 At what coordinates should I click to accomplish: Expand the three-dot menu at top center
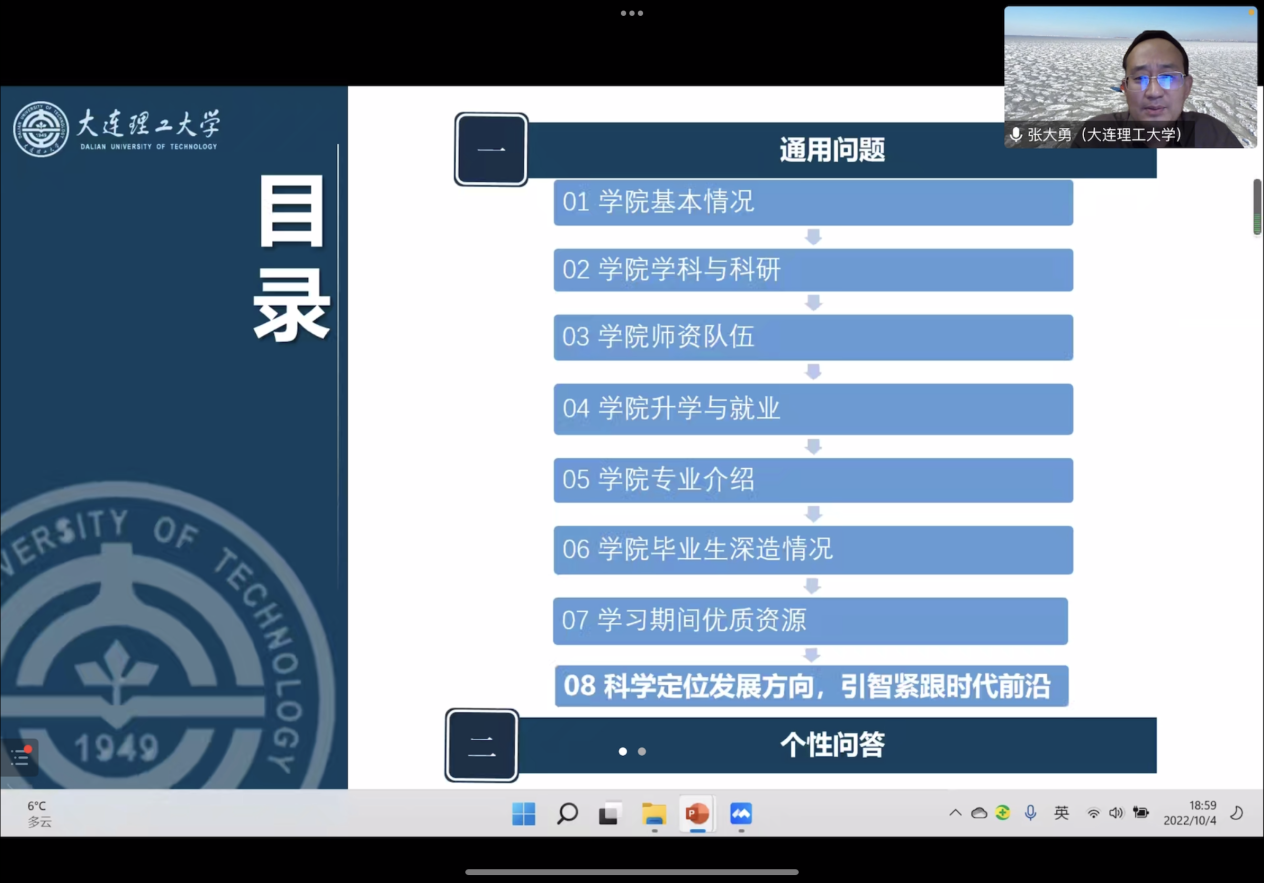pos(632,13)
